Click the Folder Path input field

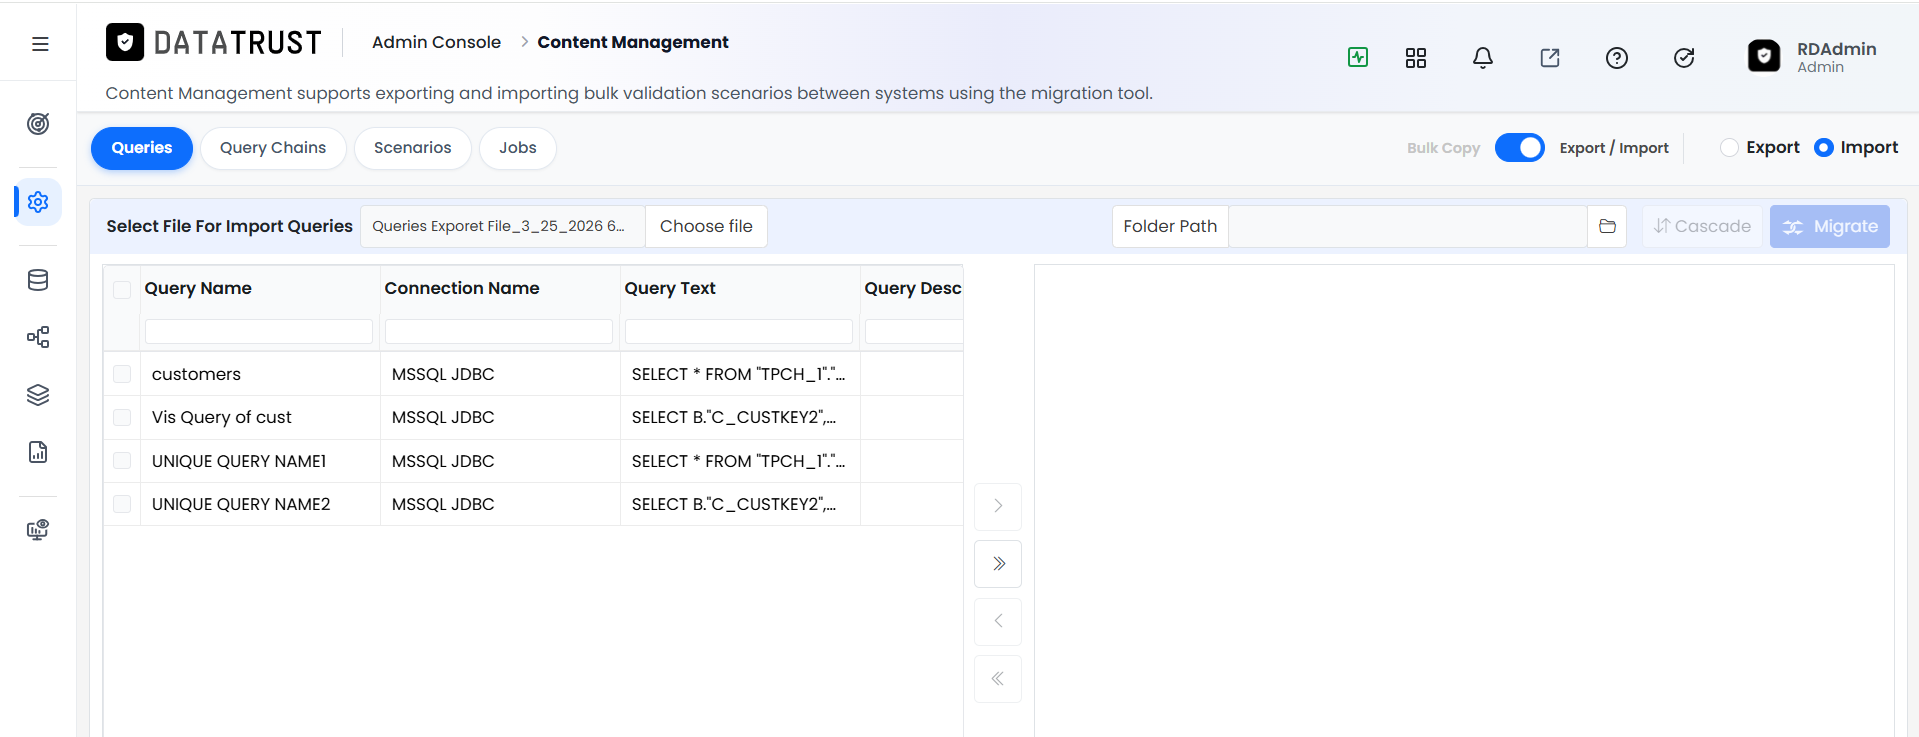1407,226
